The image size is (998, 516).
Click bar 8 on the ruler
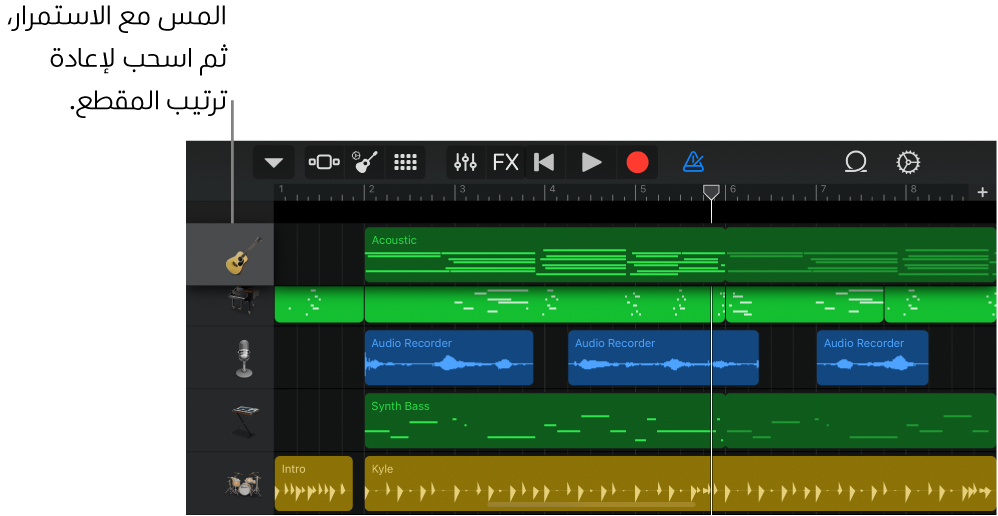point(913,189)
